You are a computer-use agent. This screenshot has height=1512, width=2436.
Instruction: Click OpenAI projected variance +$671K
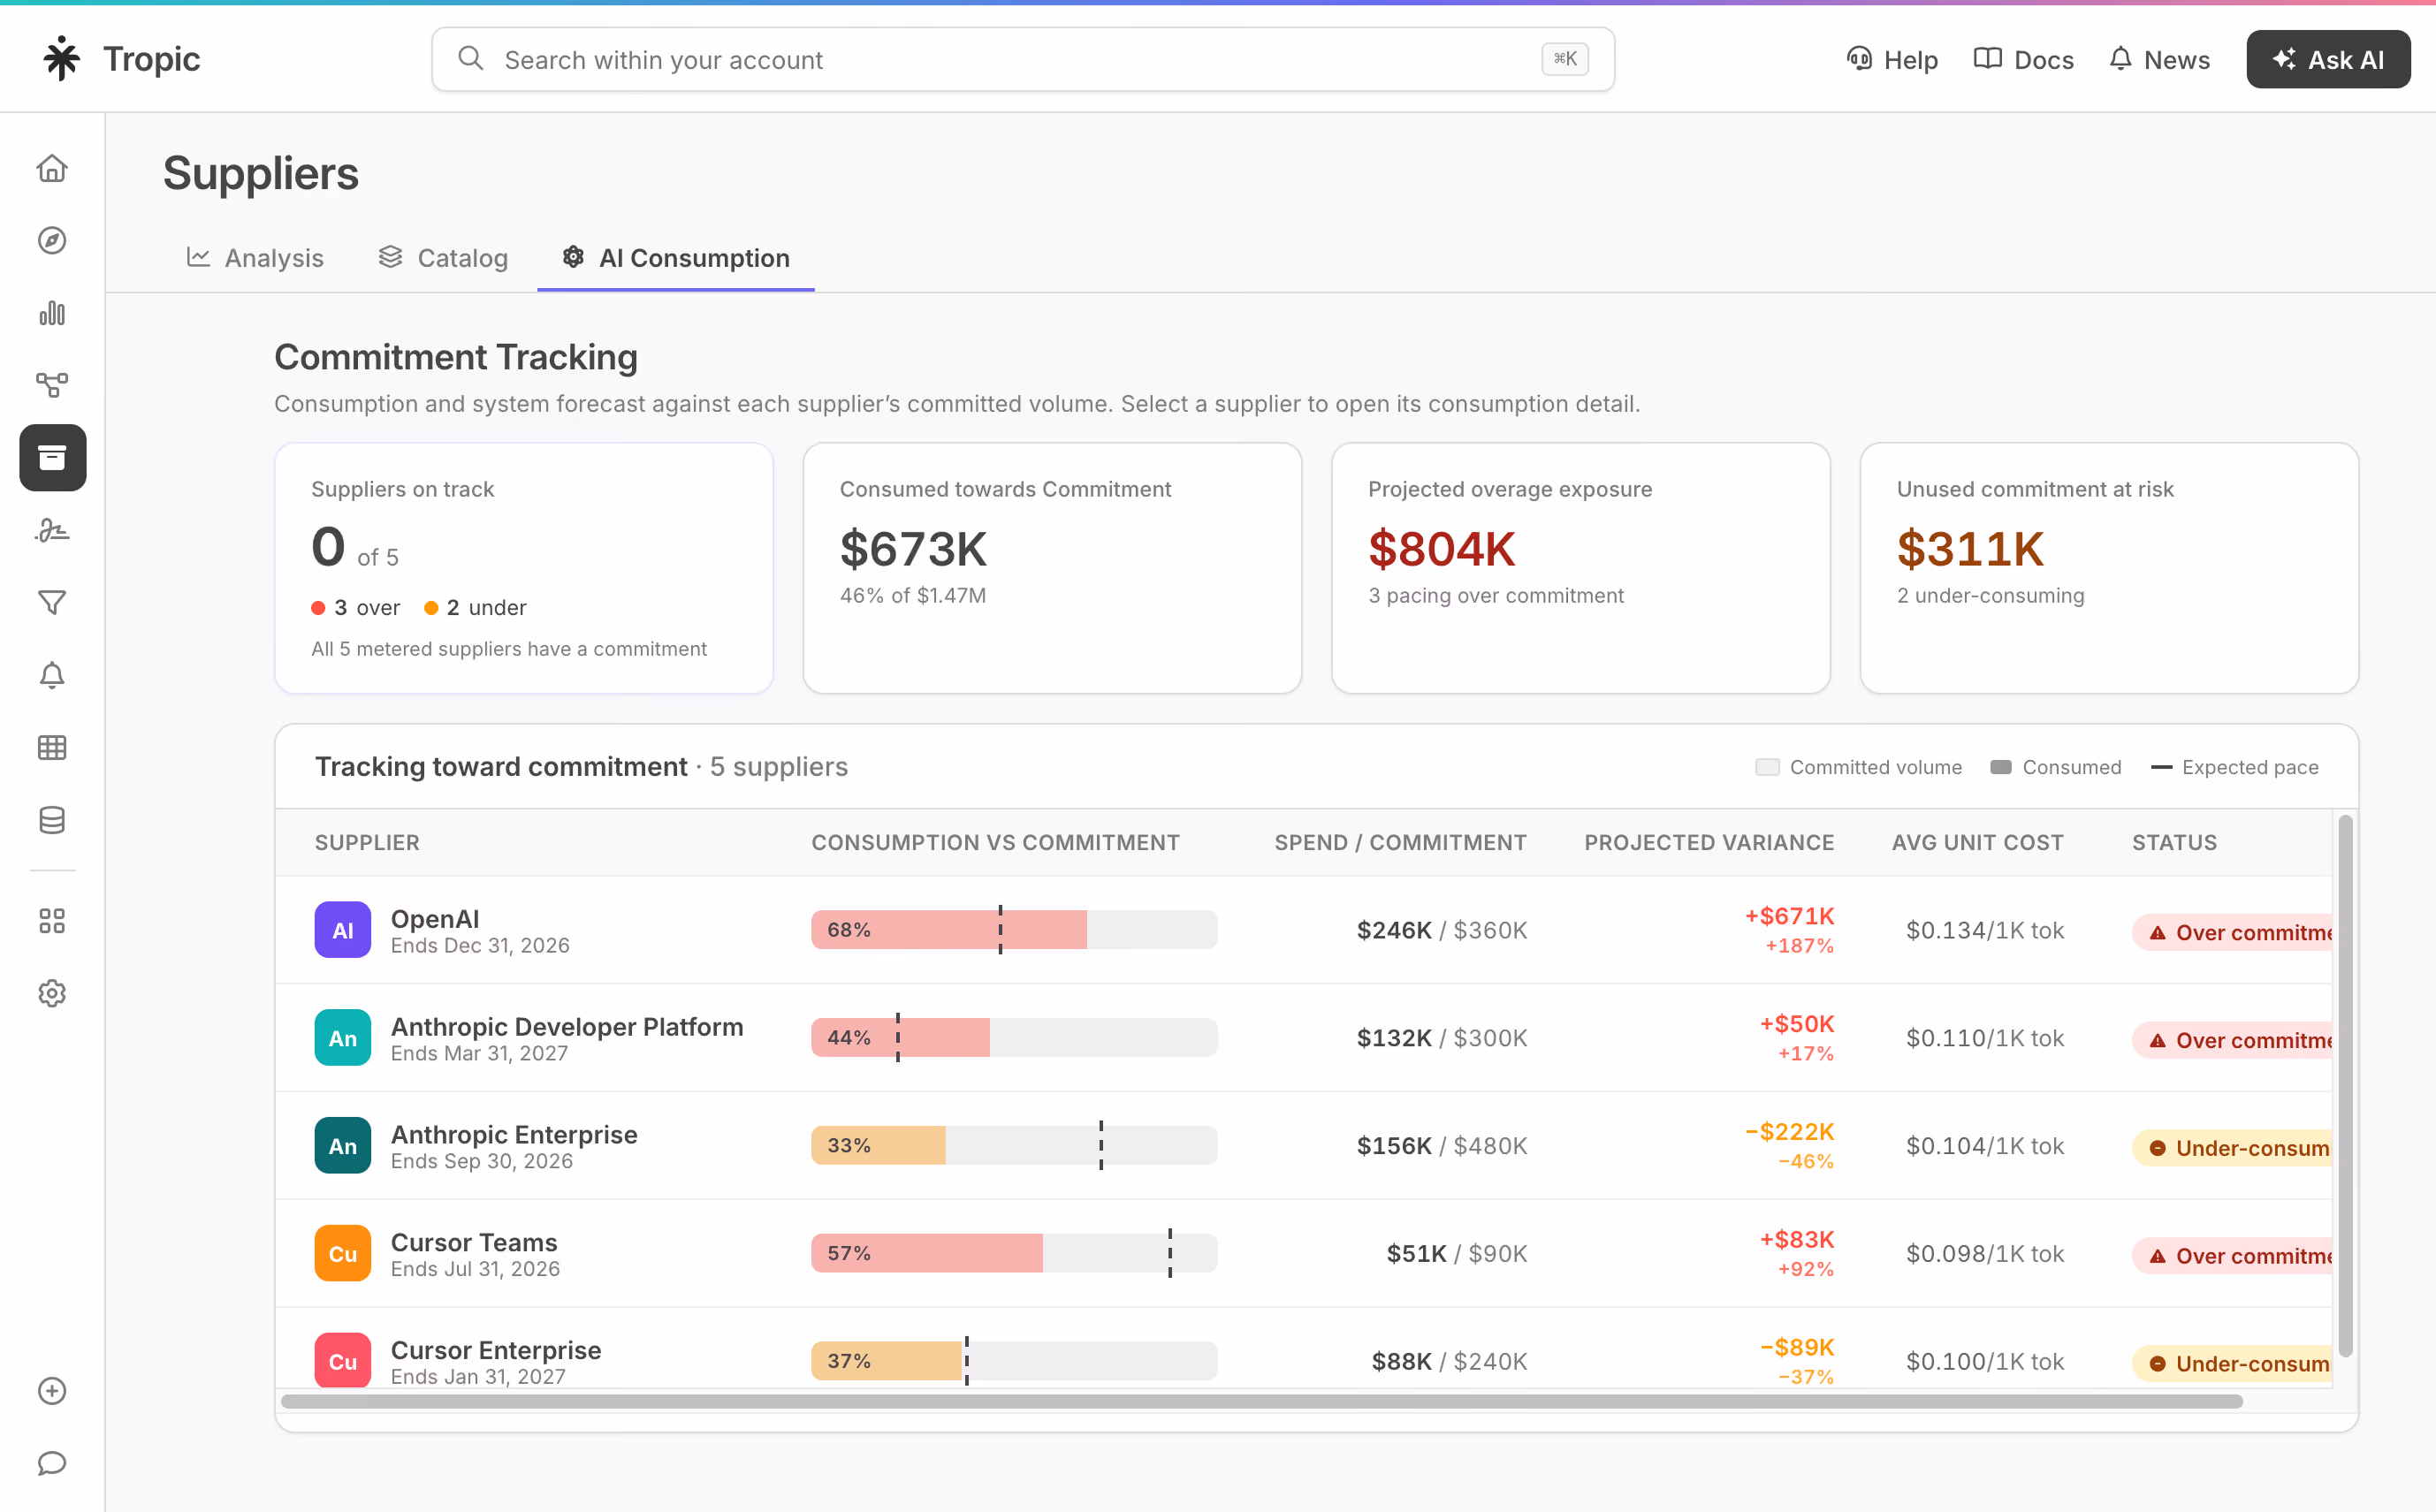click(1789, 916)
